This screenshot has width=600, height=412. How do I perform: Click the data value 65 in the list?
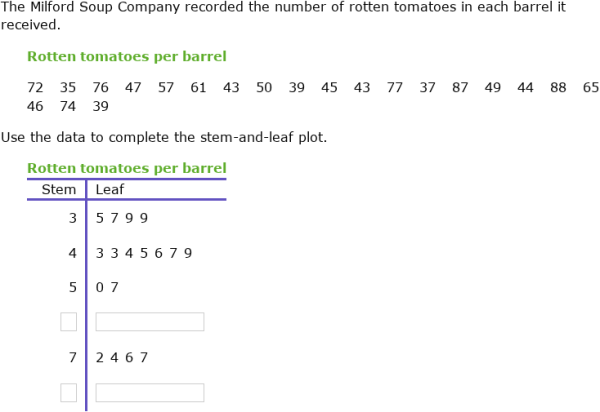coord(591,88)
